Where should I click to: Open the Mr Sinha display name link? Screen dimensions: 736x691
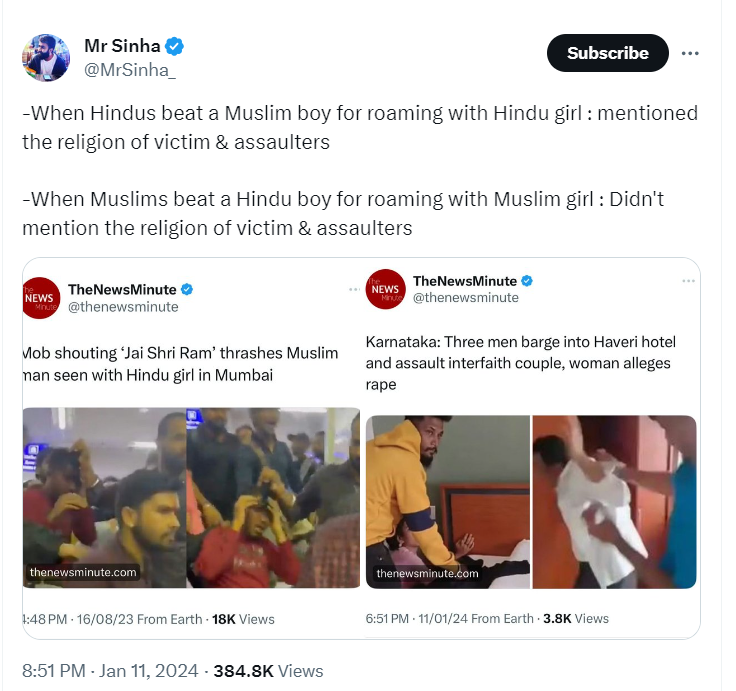click(122, 46)
